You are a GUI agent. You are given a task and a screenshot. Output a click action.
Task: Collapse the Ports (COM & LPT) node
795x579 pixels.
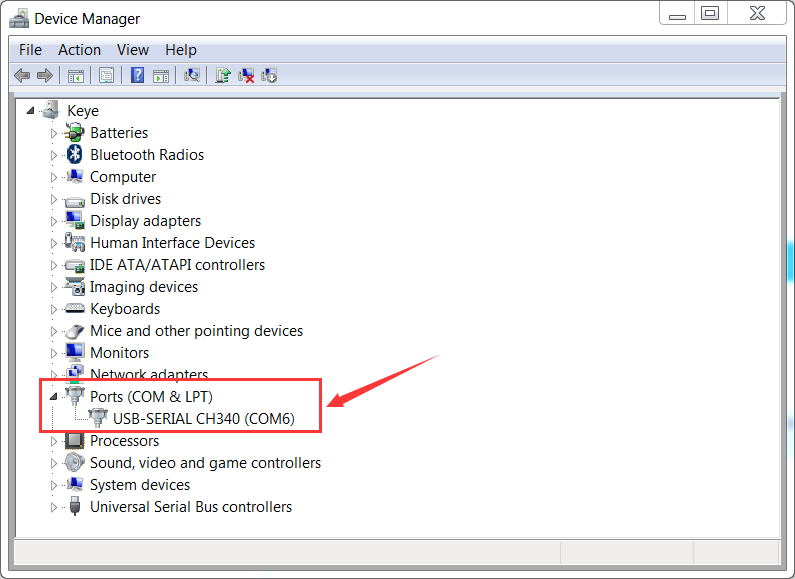54,397
